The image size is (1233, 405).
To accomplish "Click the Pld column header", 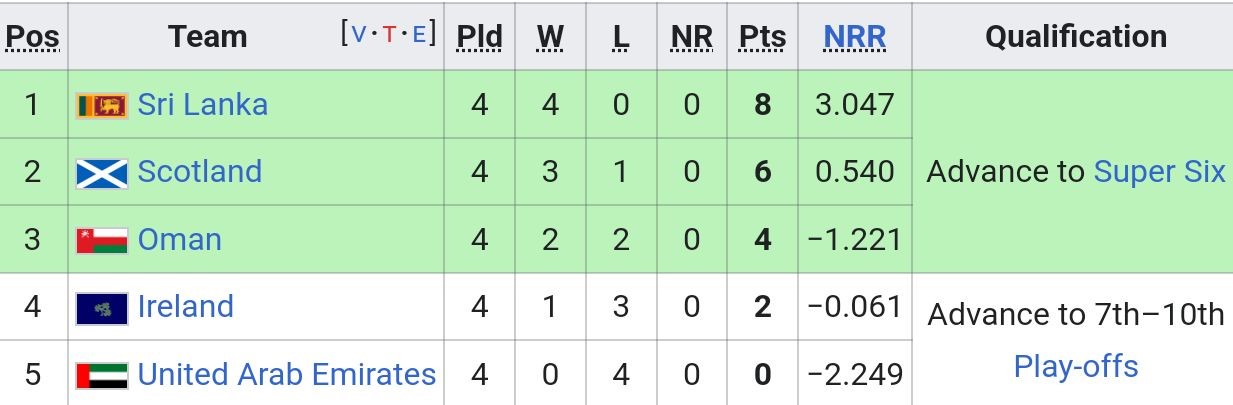I will [x=480, y=37].
